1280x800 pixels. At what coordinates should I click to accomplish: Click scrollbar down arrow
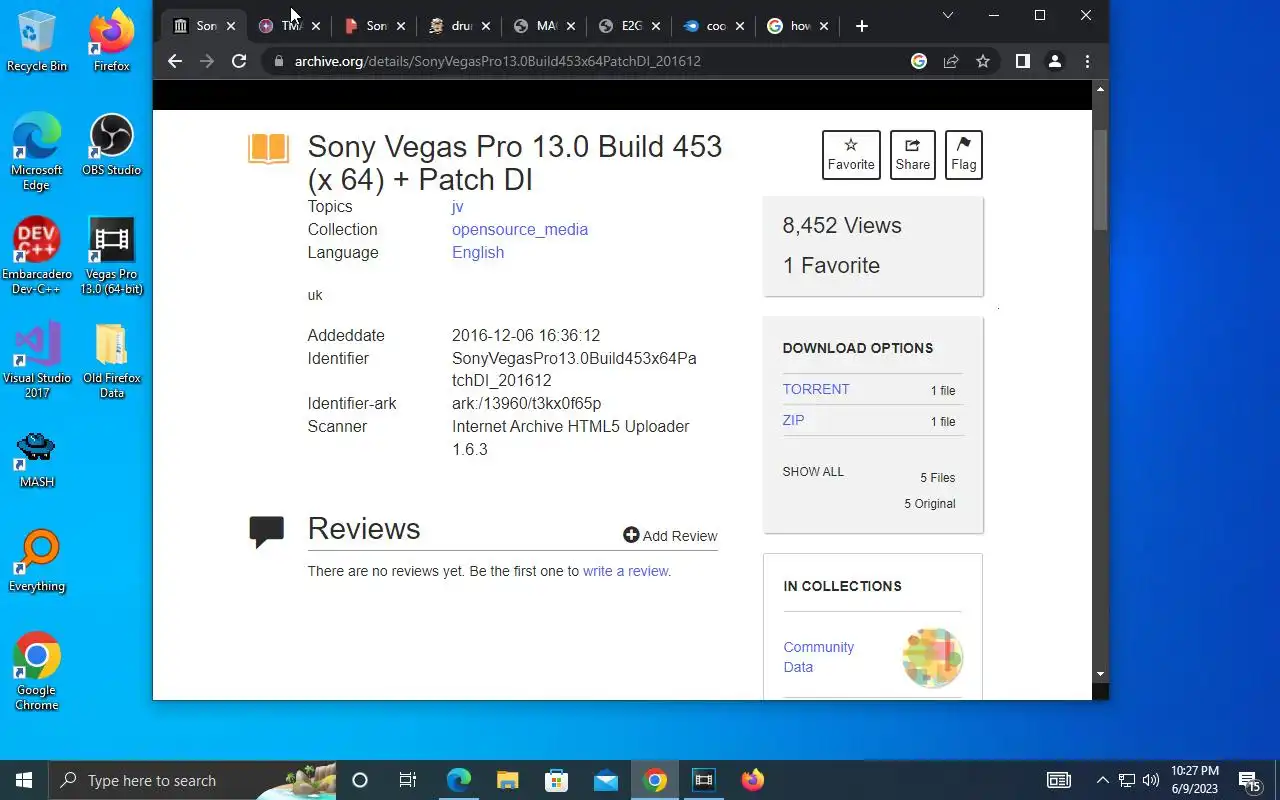point(1100,674)
